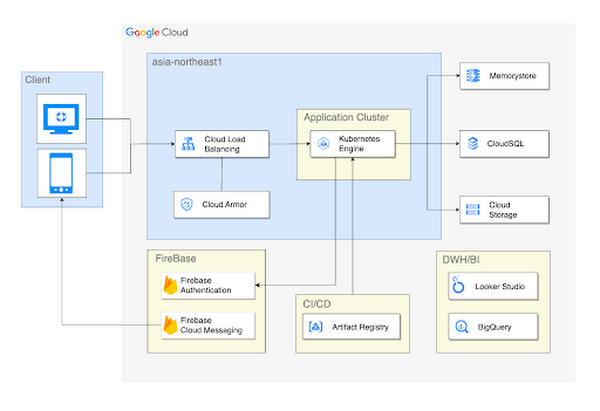600x411 pixels.
Task: Select the Firebase Cloud Messaging label
Action: 211,325
